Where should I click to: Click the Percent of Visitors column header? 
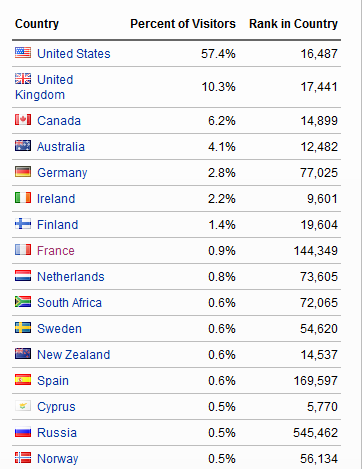[183, 24]
